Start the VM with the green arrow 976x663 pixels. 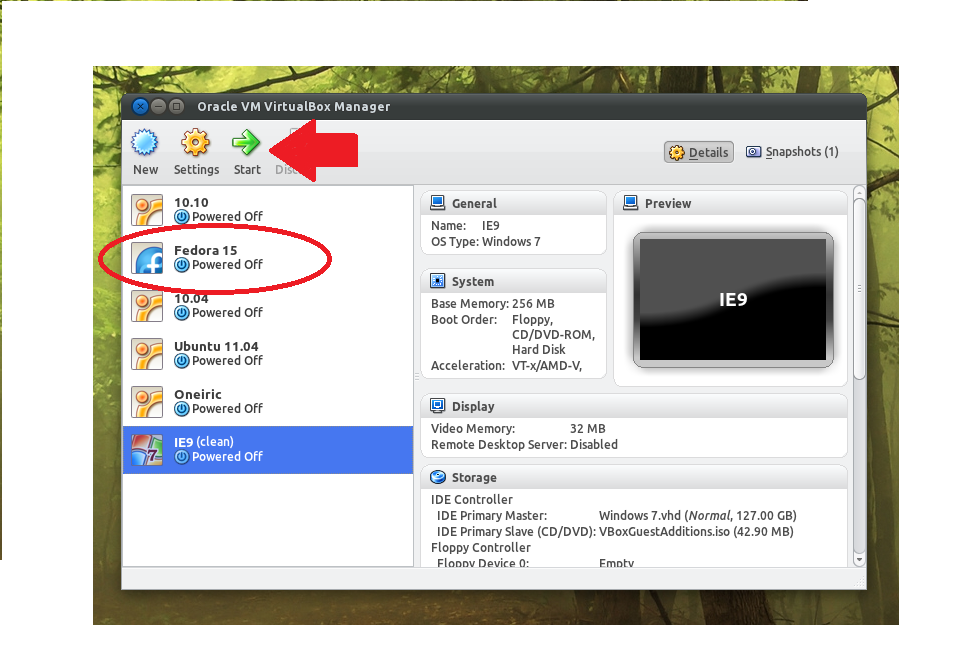pyautogui.click(x=246, y=143)
